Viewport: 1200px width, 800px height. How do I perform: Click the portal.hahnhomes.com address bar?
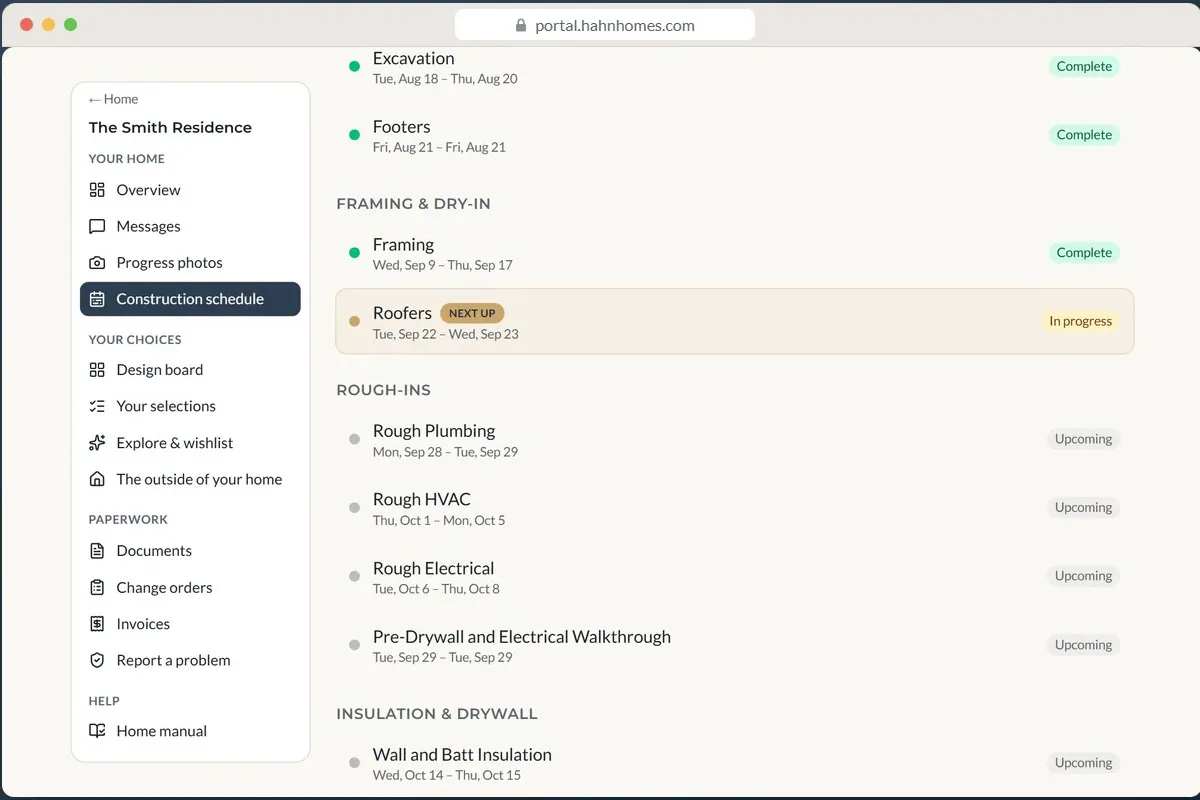(x=605, y=26)
